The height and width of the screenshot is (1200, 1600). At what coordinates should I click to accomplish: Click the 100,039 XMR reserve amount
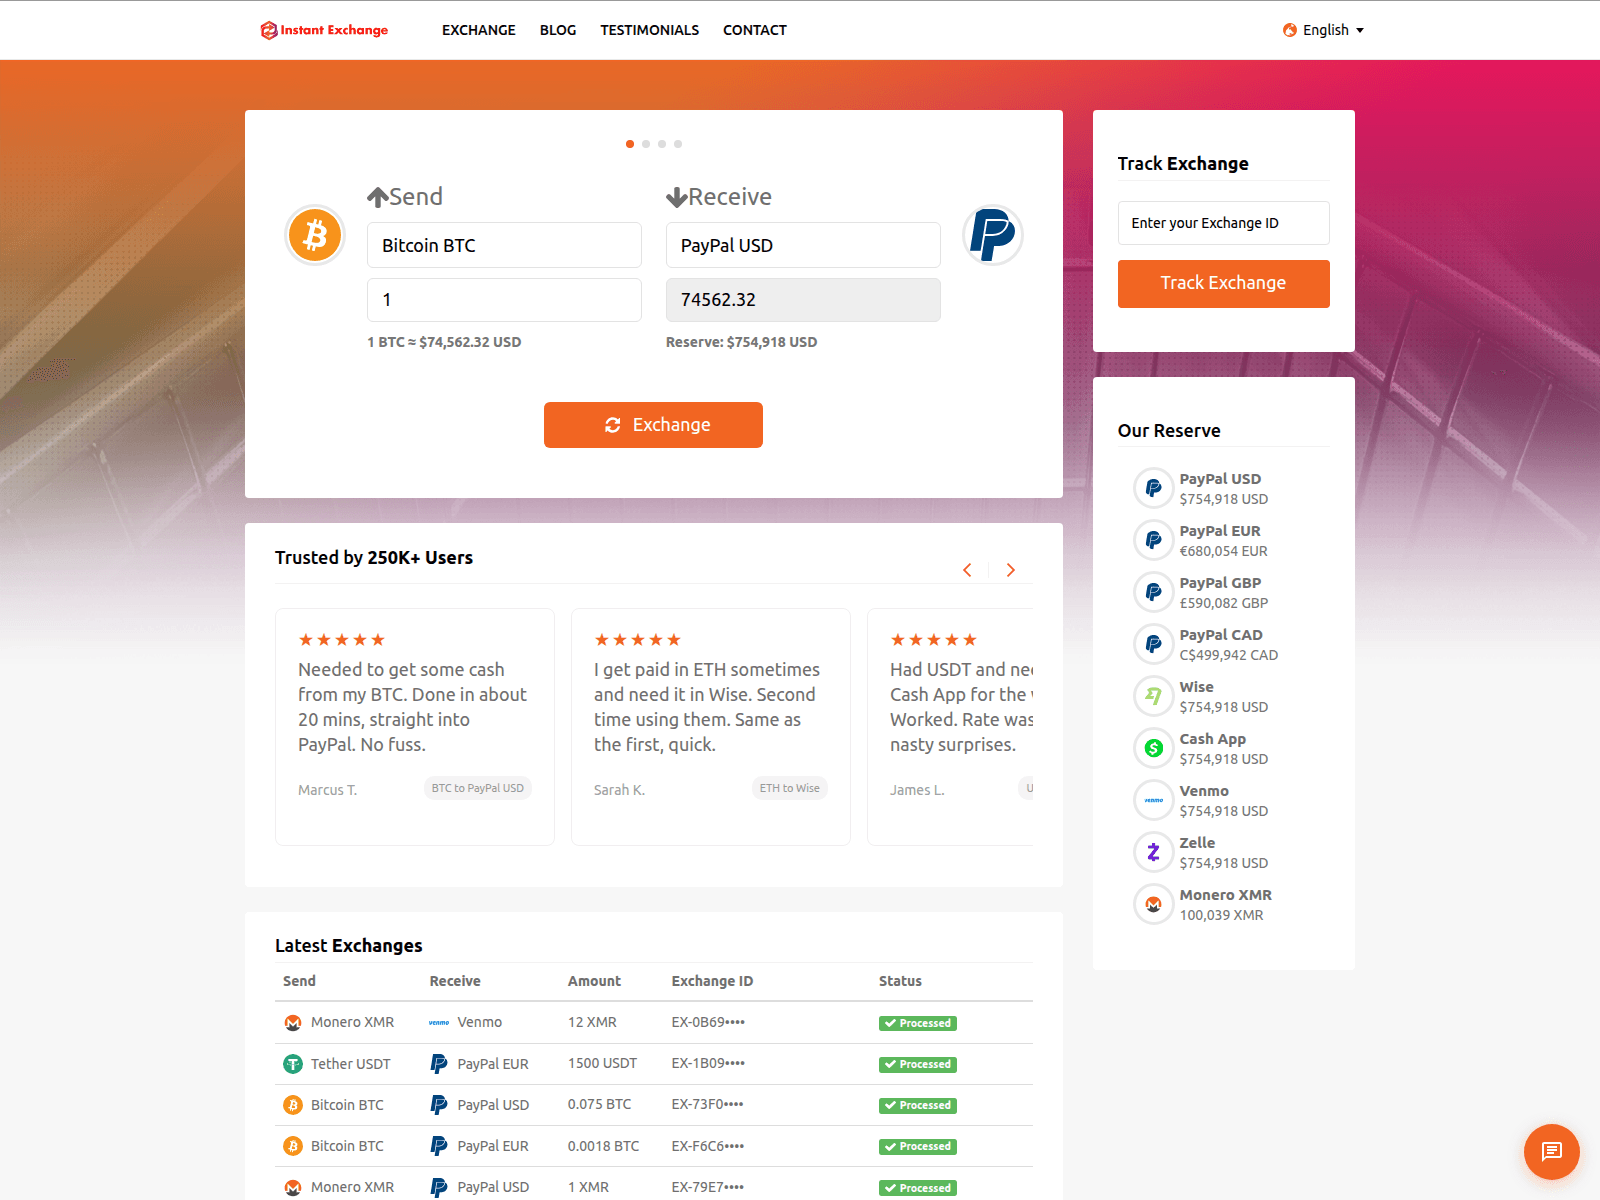(1221, 915)
